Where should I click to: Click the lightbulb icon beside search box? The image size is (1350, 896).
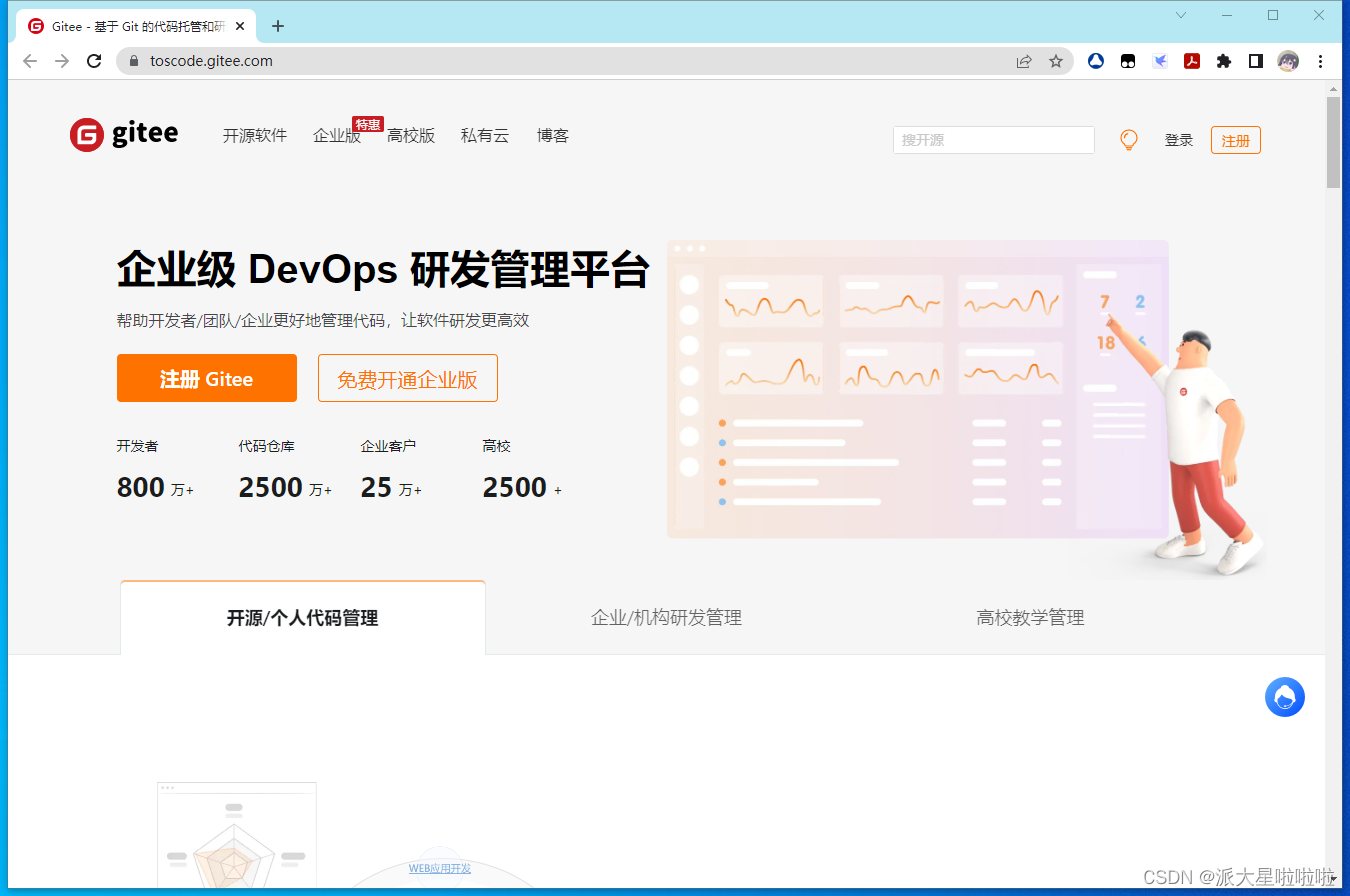pyautogui.click(x=1129, y=140)
